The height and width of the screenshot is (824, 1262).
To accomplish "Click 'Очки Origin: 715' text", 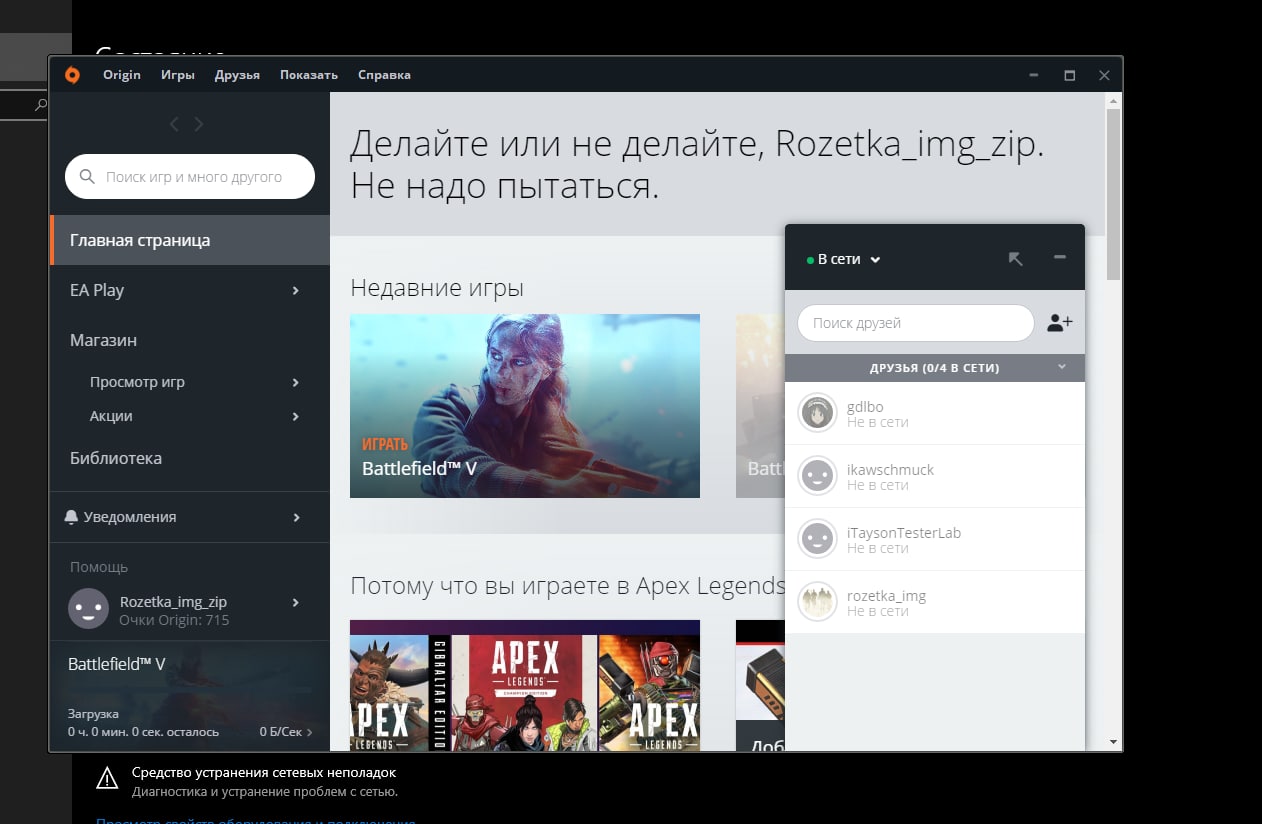I will 174,620.
